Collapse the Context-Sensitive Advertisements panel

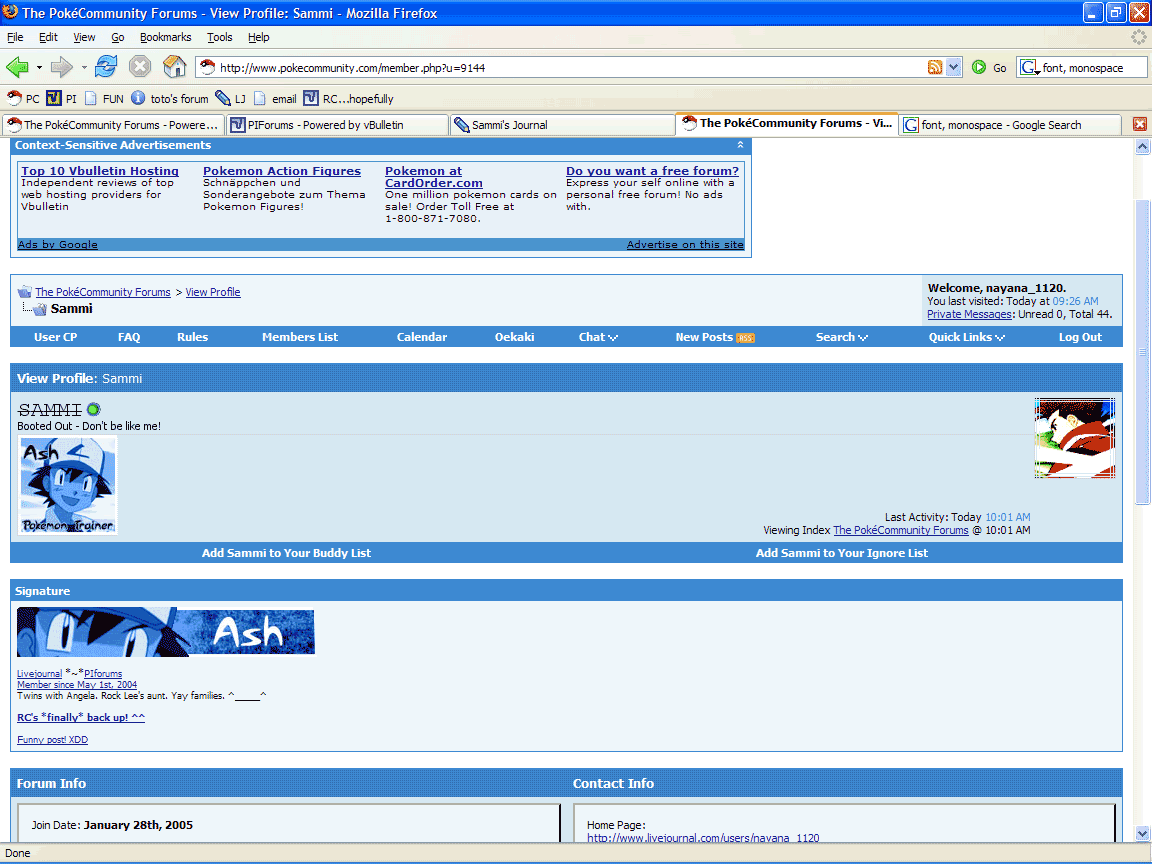tap(740, 145)
